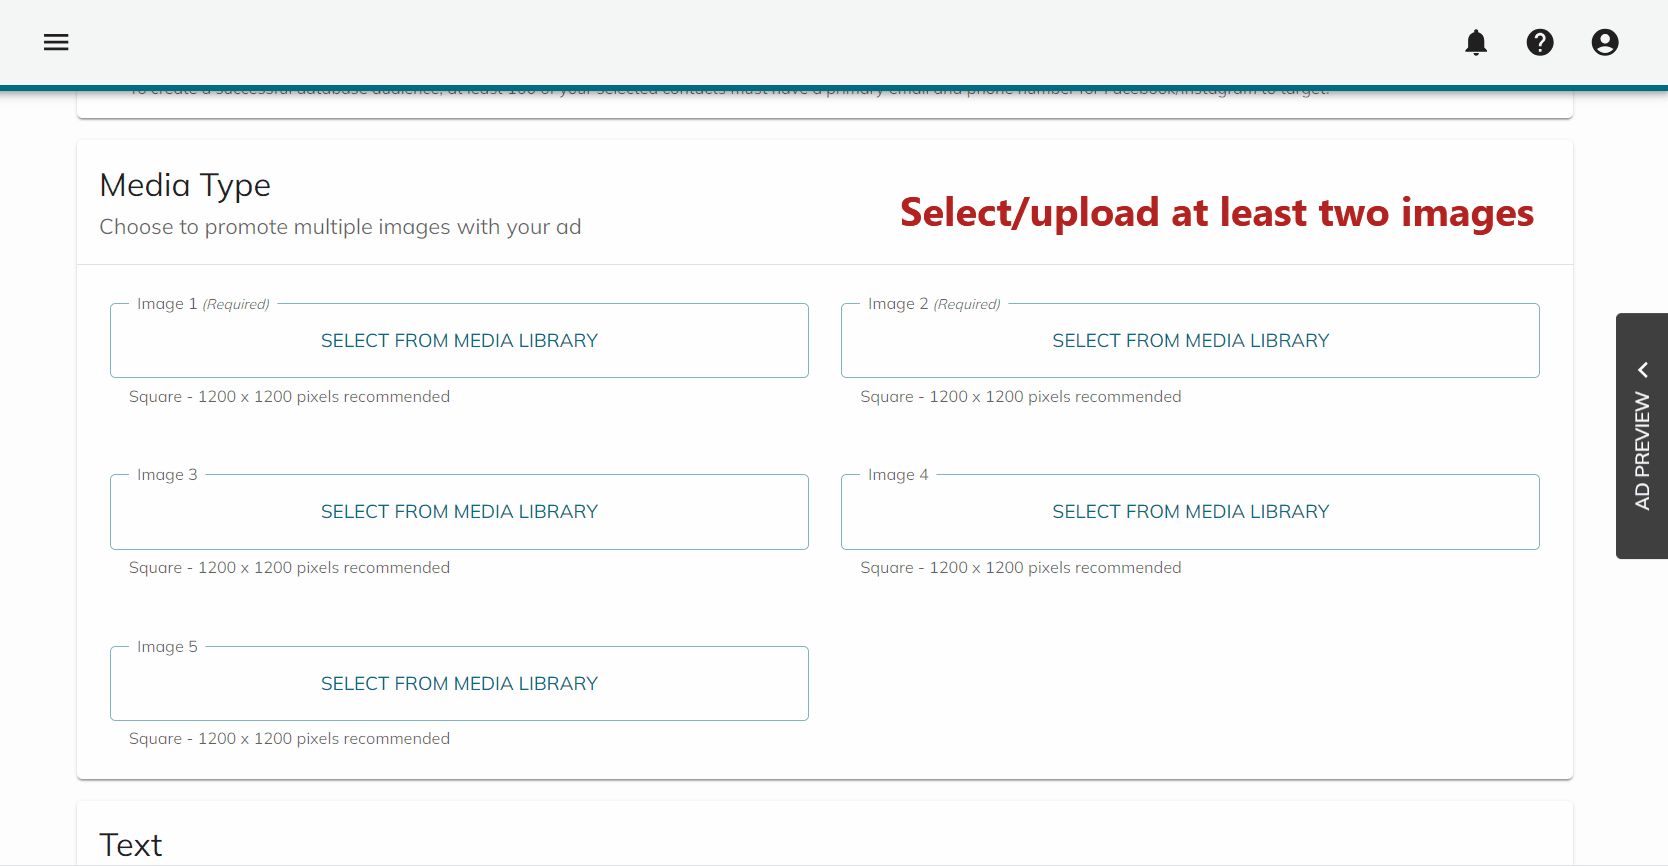Select Image 5 from media library
The height and width of the screenshot is (866, 1668).
pyautogui.click(x=459, y=684)
